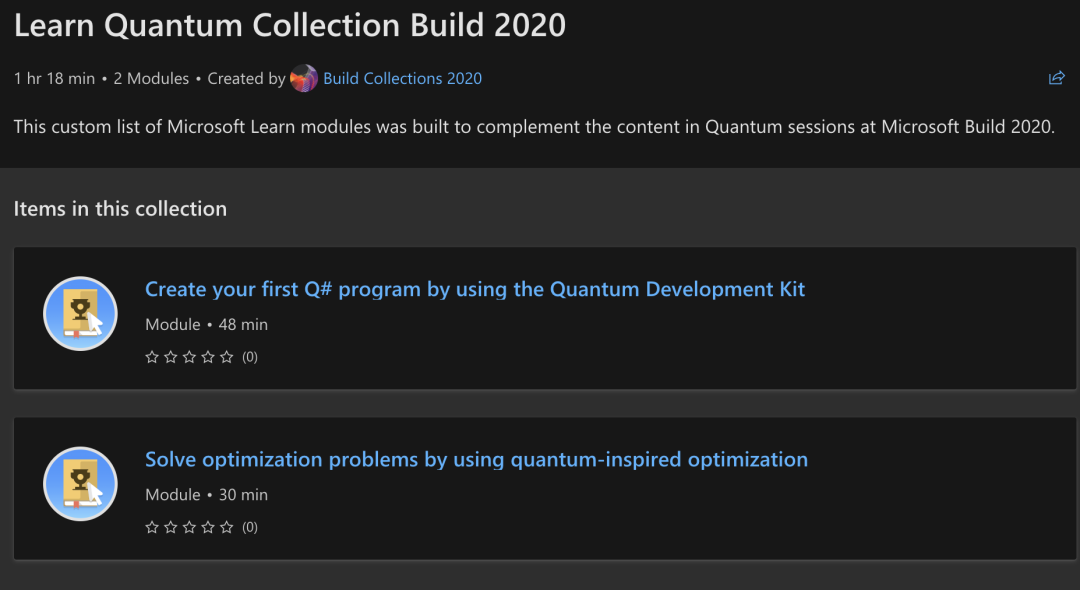Viewport: 1080px width, 590px height.
Task: Give the optimization module four stars
Action: click(x=208, y=527)
